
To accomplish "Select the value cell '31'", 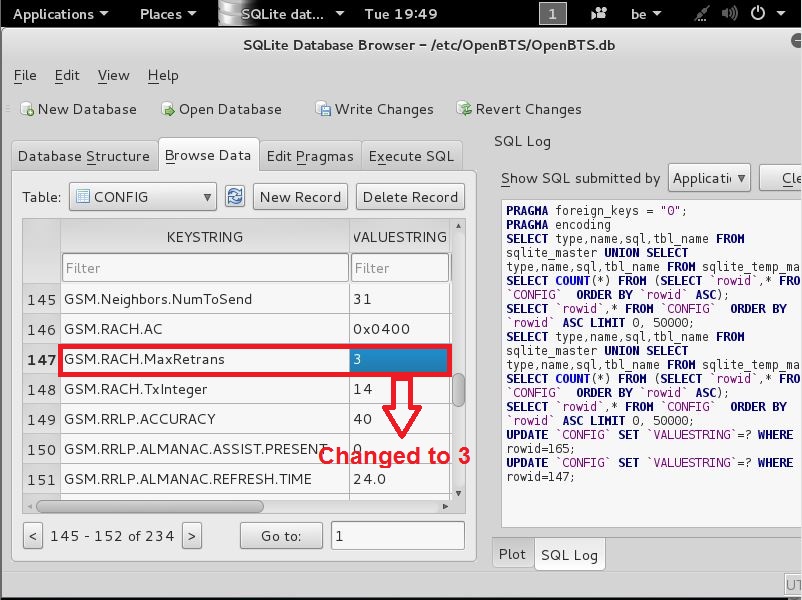I will coord(400,299).
